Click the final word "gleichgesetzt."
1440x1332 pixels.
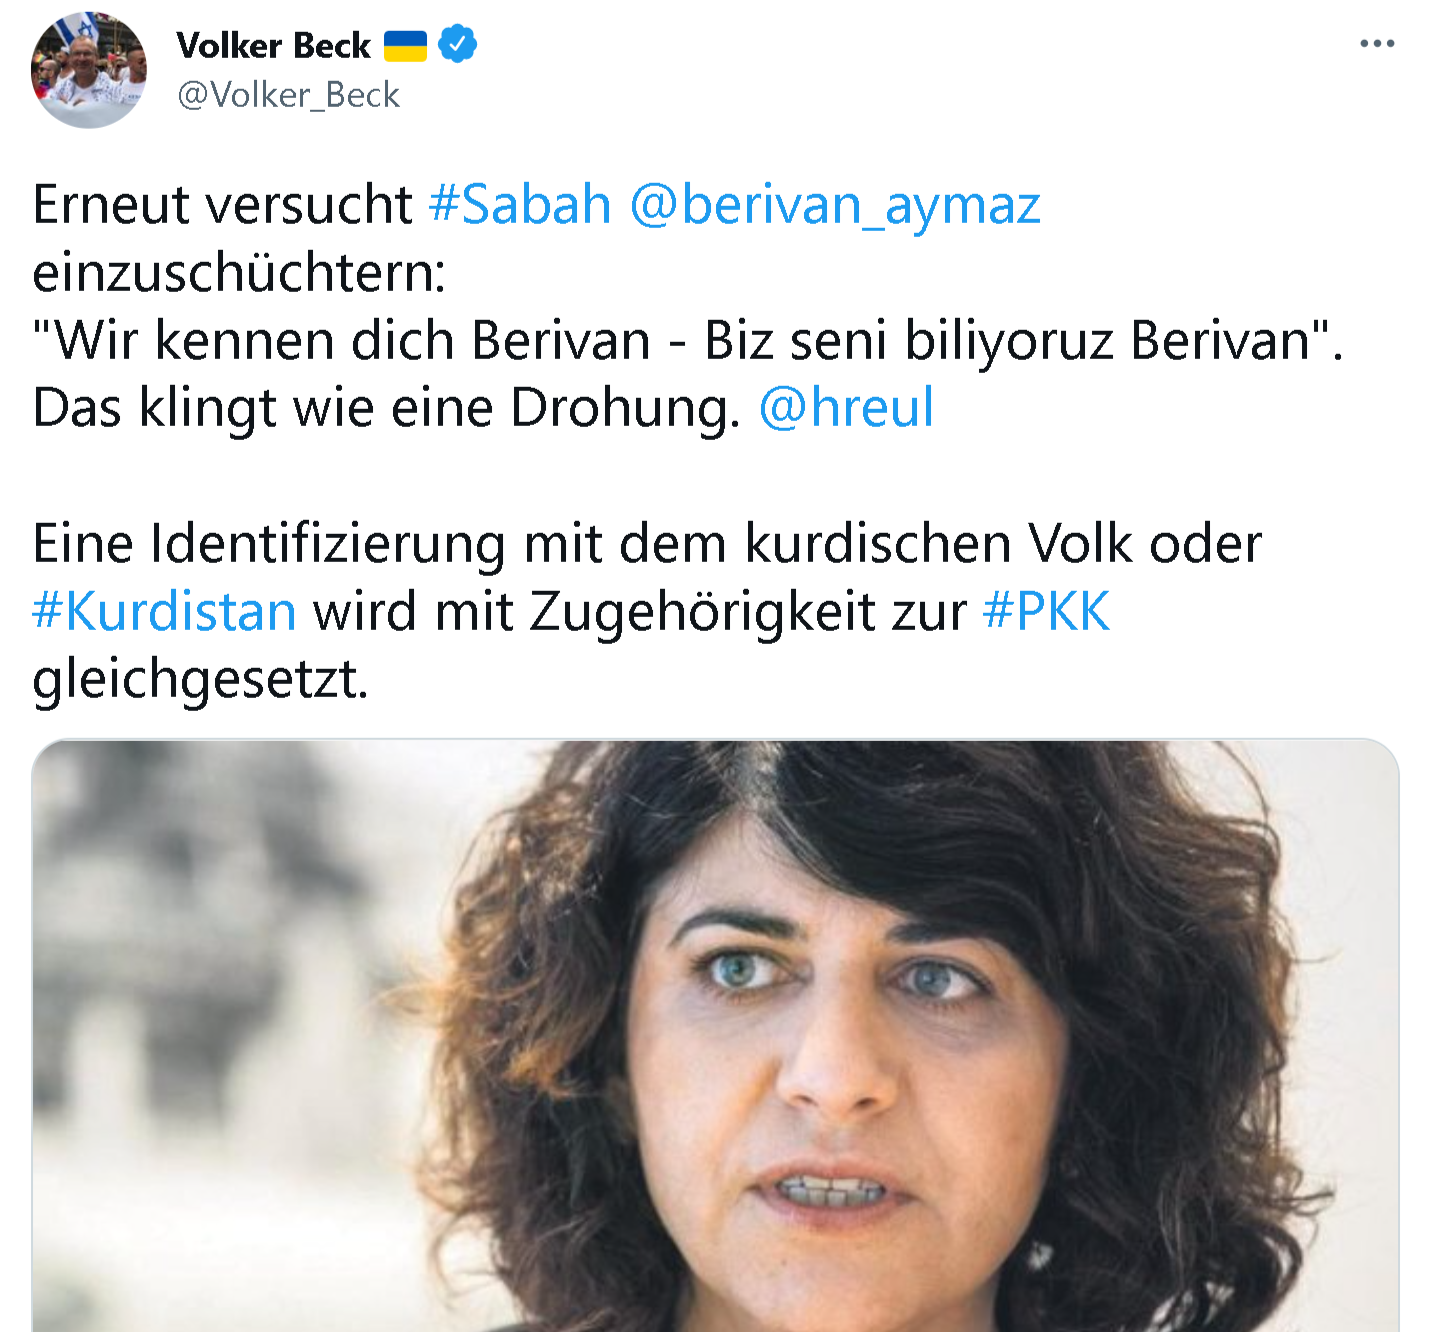(201, 681)
